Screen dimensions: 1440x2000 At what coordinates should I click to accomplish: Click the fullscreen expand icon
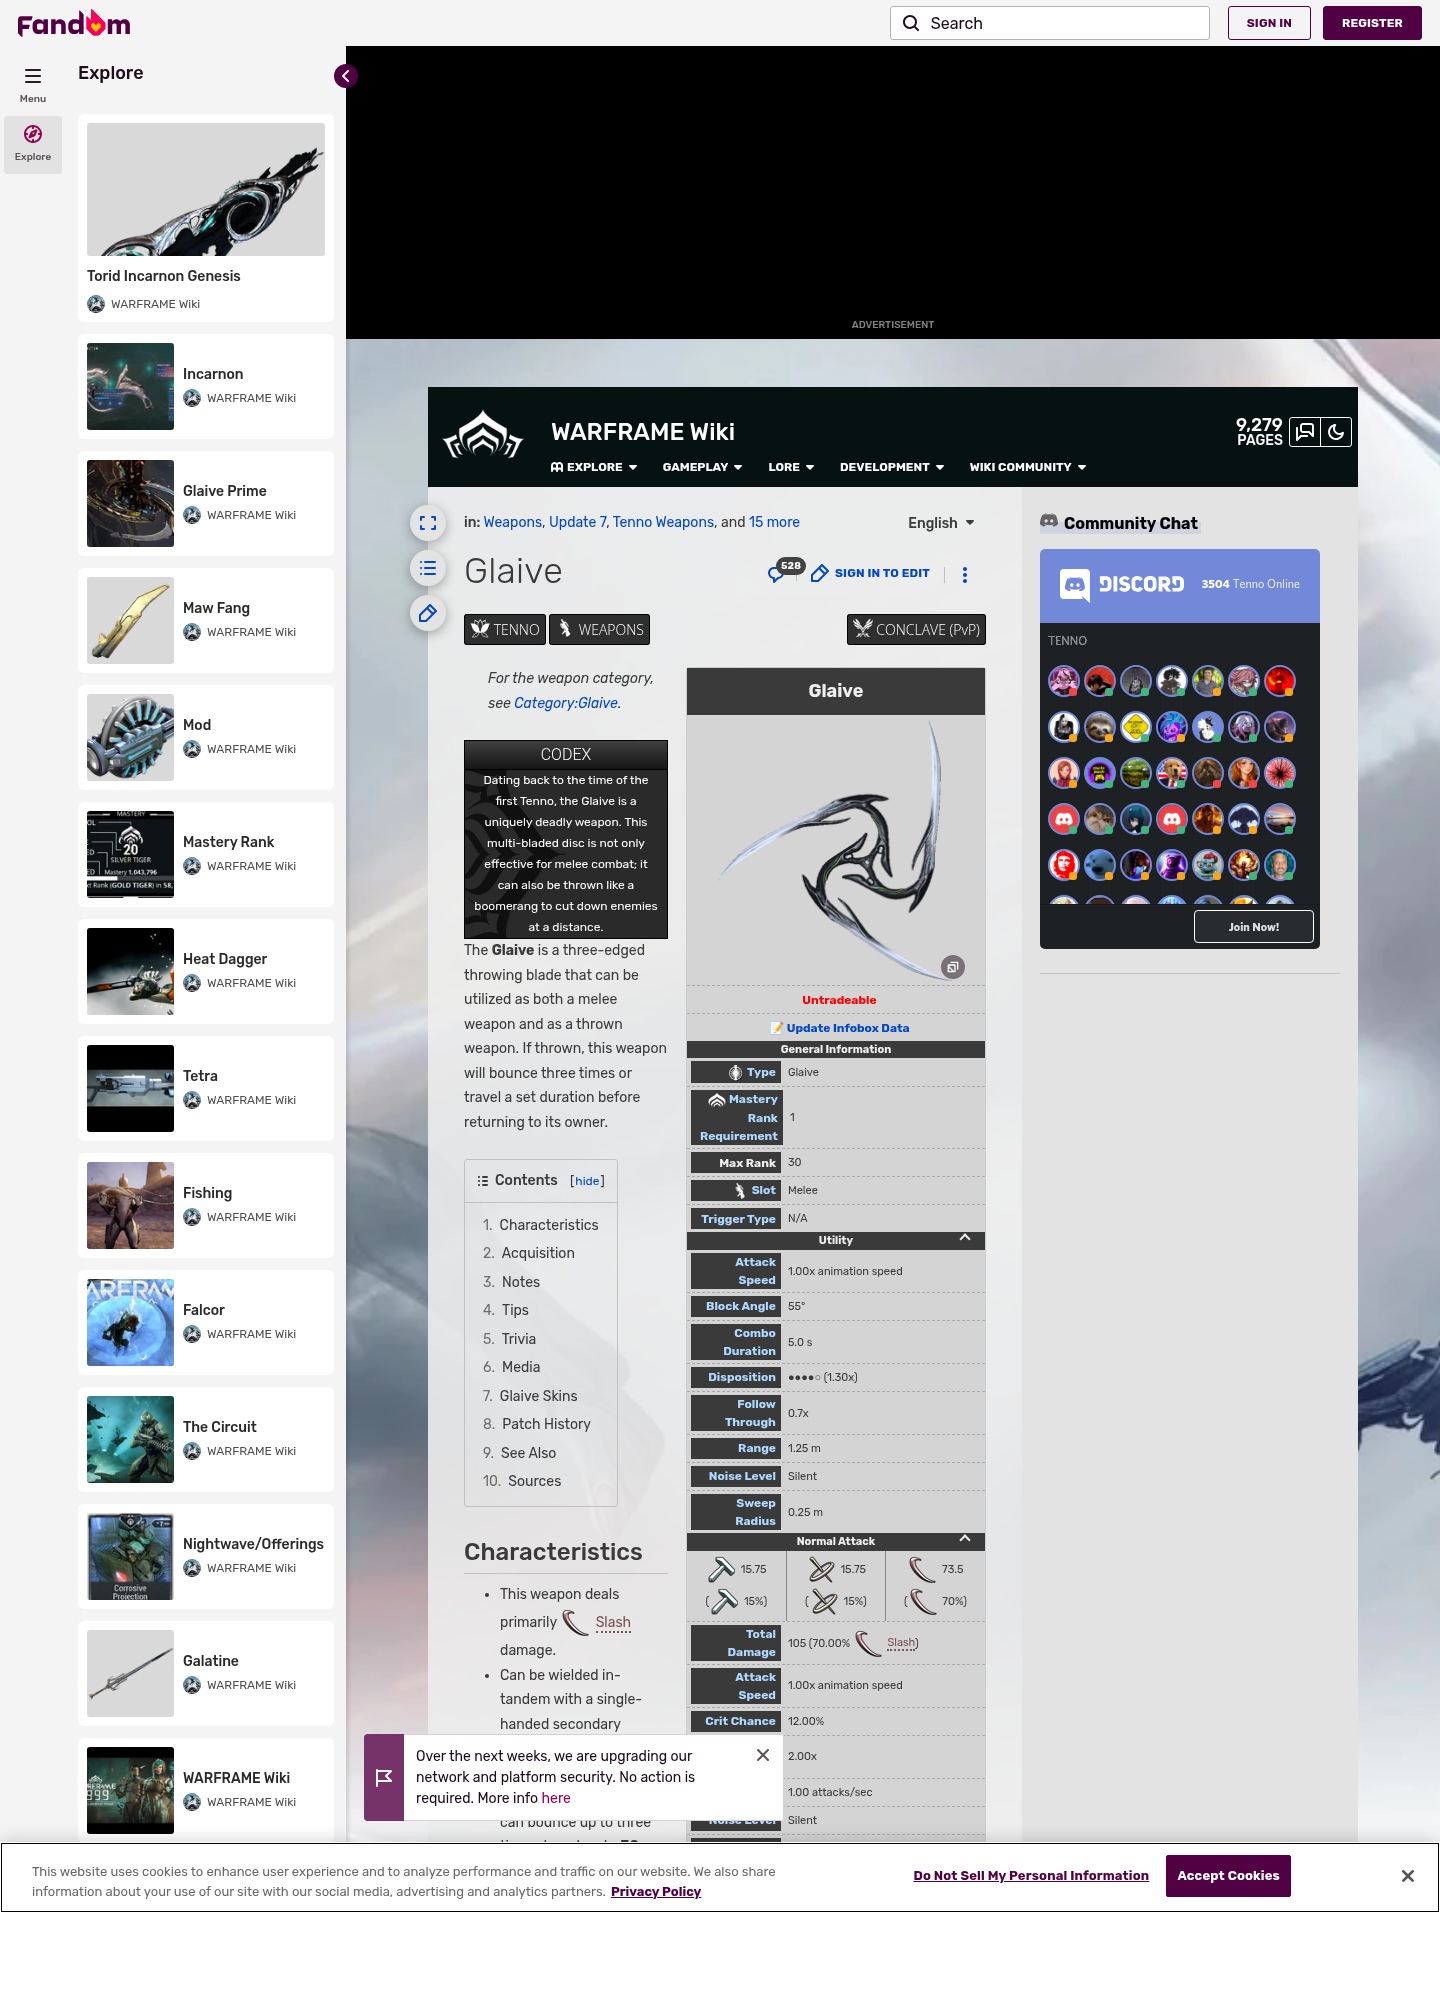click(428, 523)
